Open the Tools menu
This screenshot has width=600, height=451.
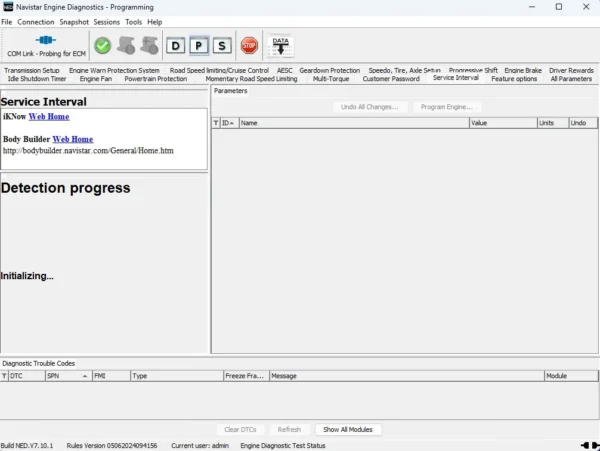(134, 22)
